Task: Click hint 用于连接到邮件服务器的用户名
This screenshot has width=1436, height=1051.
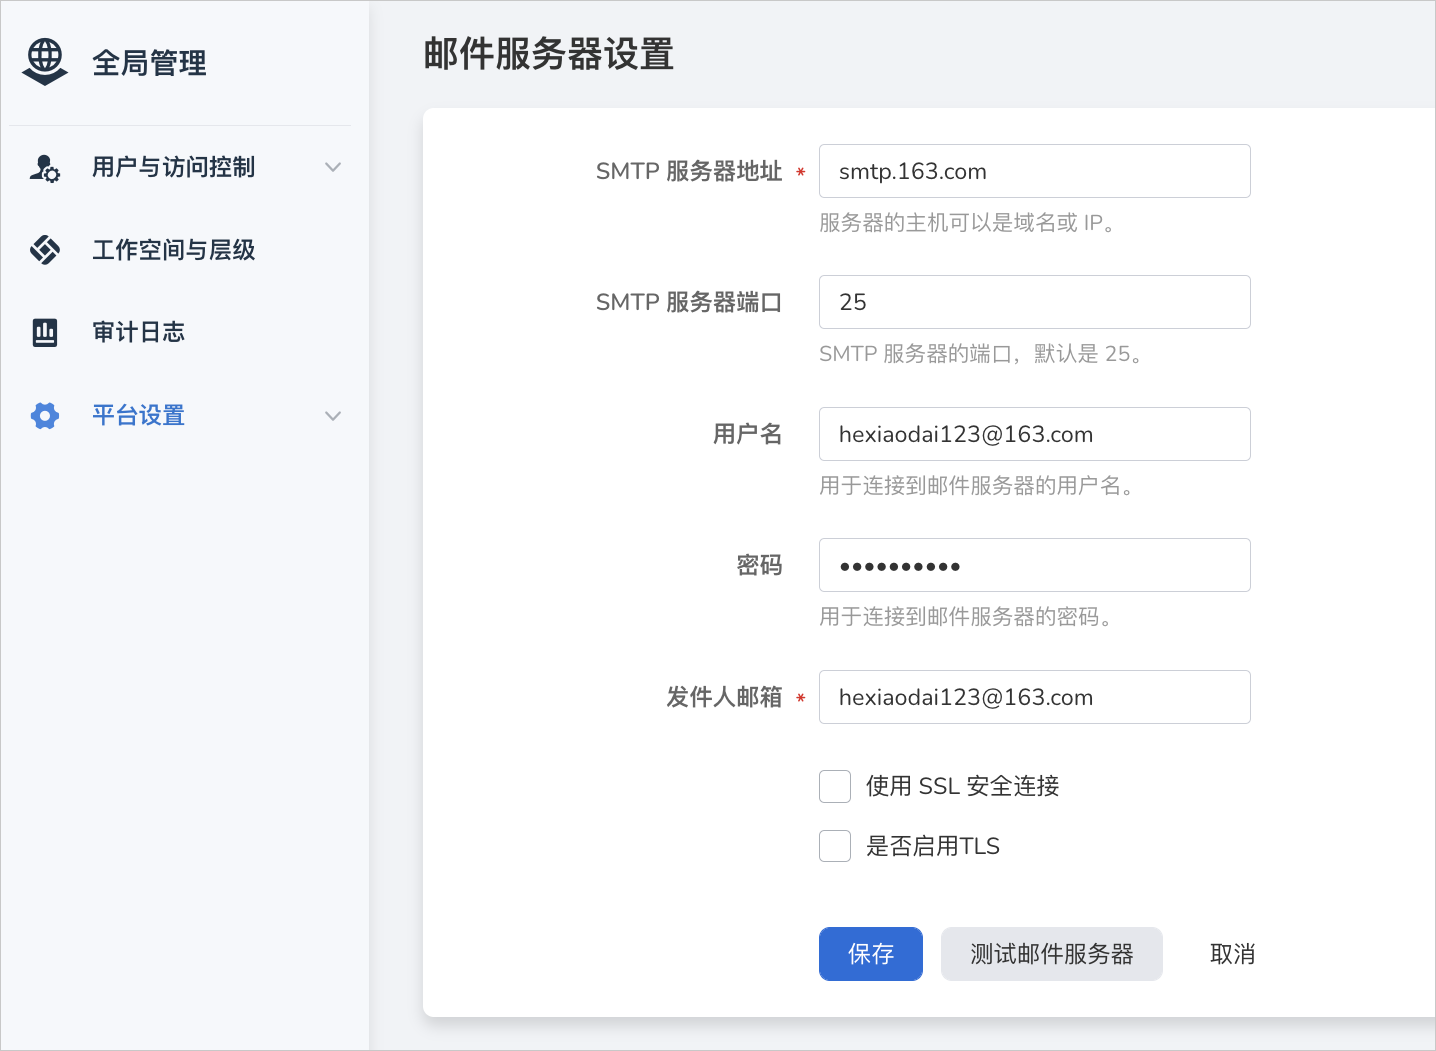Action: point(977,486)
